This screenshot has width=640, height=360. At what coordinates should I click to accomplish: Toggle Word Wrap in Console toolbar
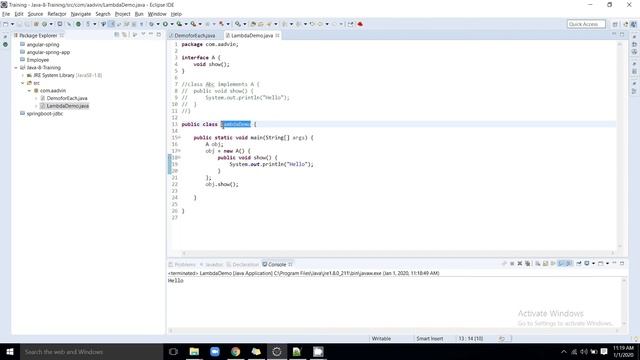pos(553,264)
